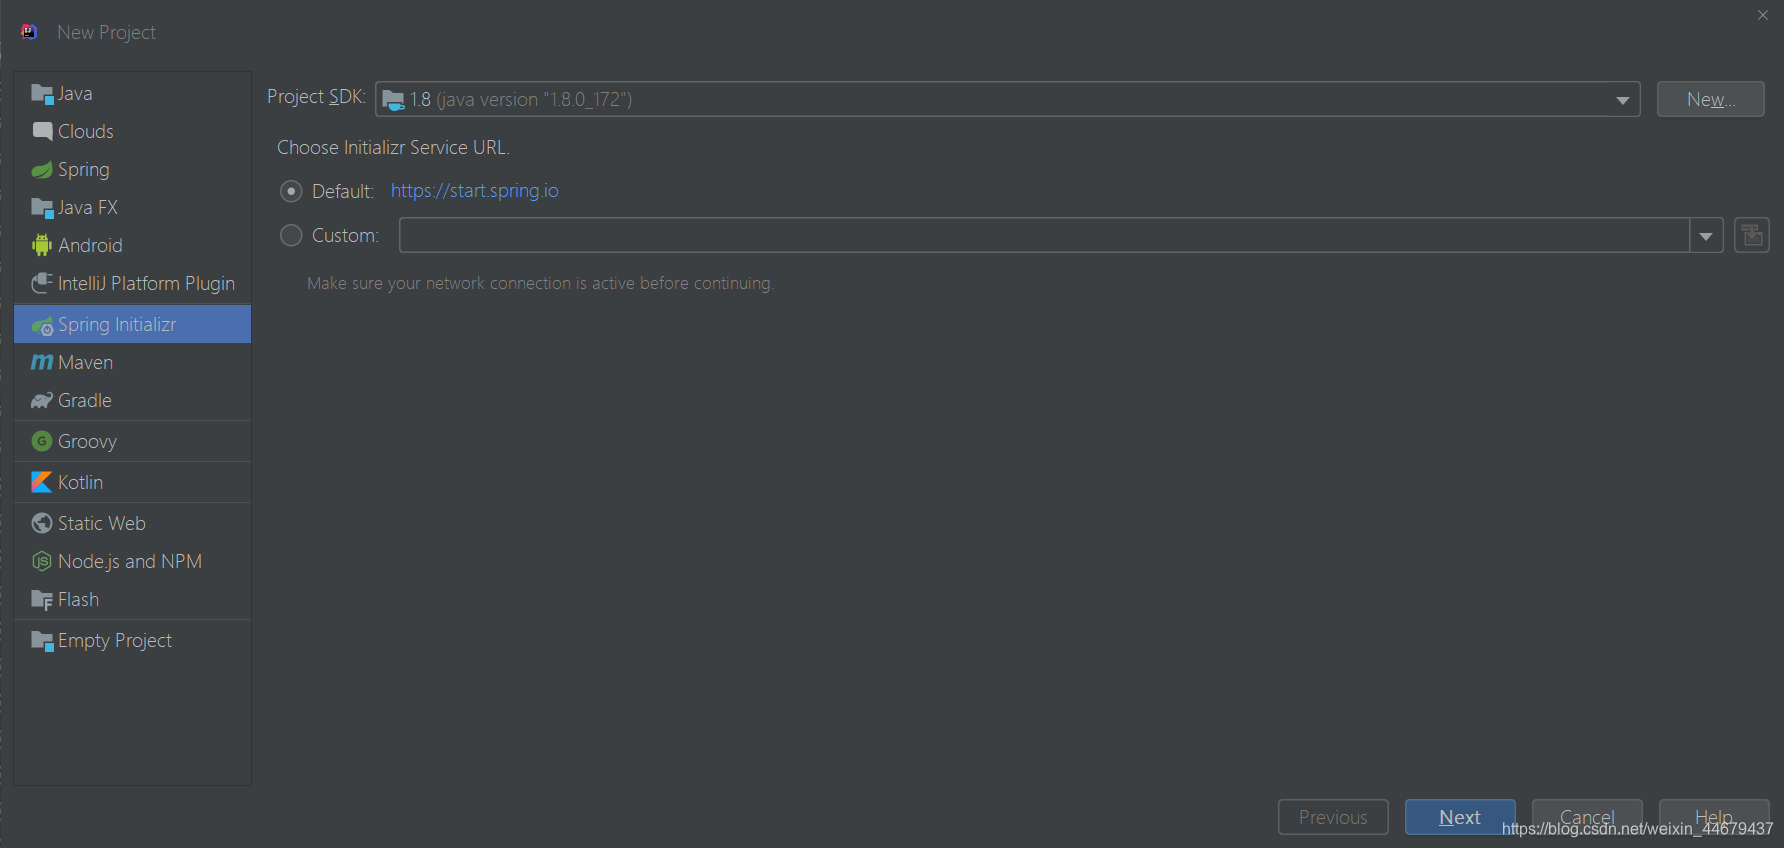Click the Gradle elephant icon
The height and width of the screenshot is (848, 1784).
[42, 400]
